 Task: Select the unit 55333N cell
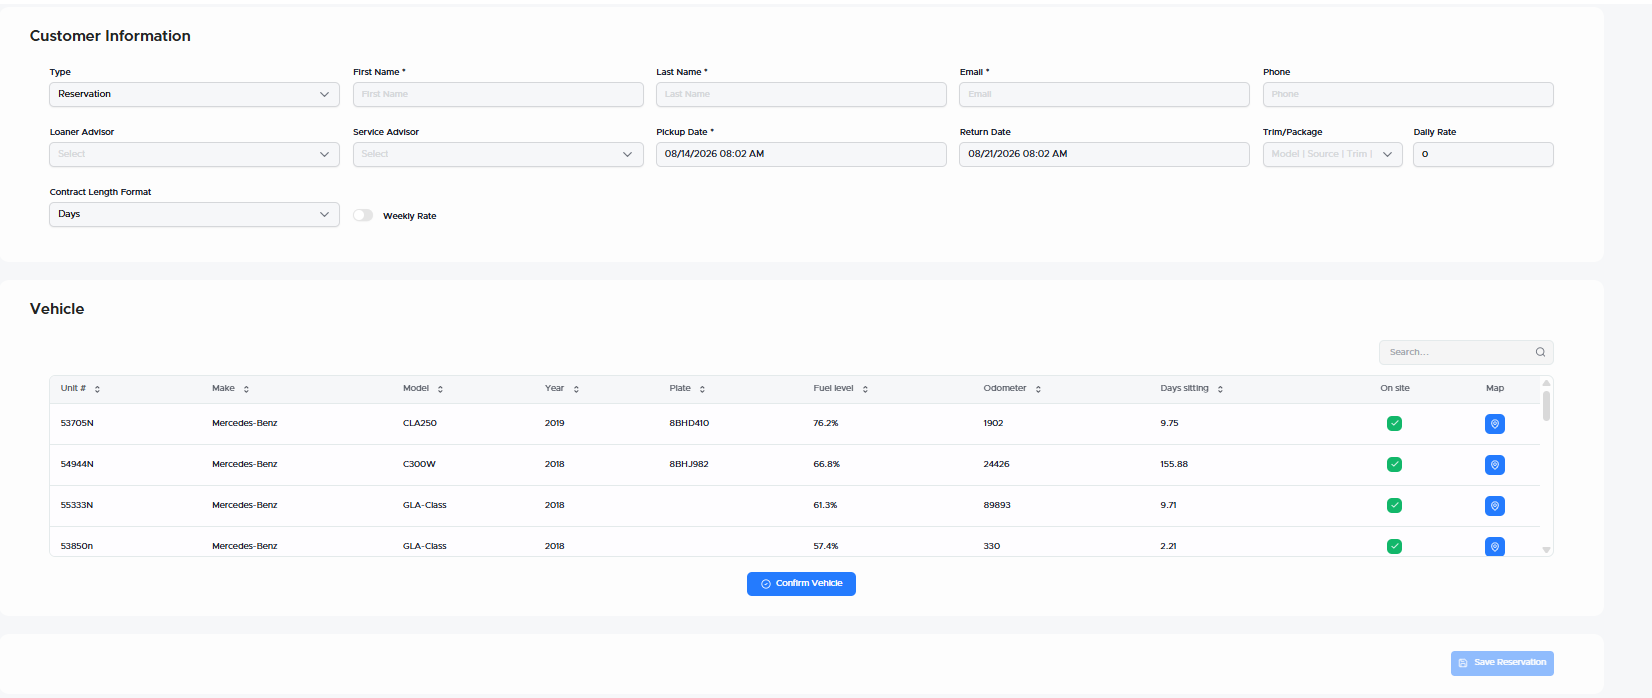(x=77, y=505)
